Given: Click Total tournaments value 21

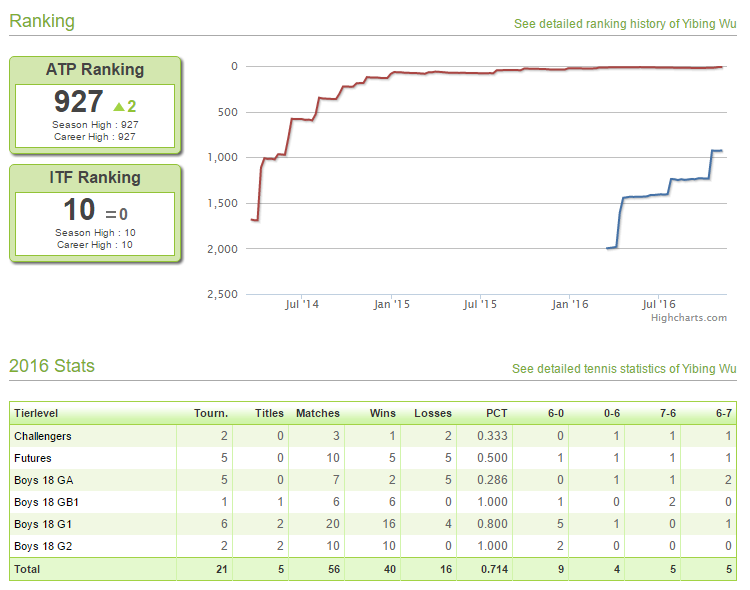Looking at the screenshot, I should pos(221,569).
